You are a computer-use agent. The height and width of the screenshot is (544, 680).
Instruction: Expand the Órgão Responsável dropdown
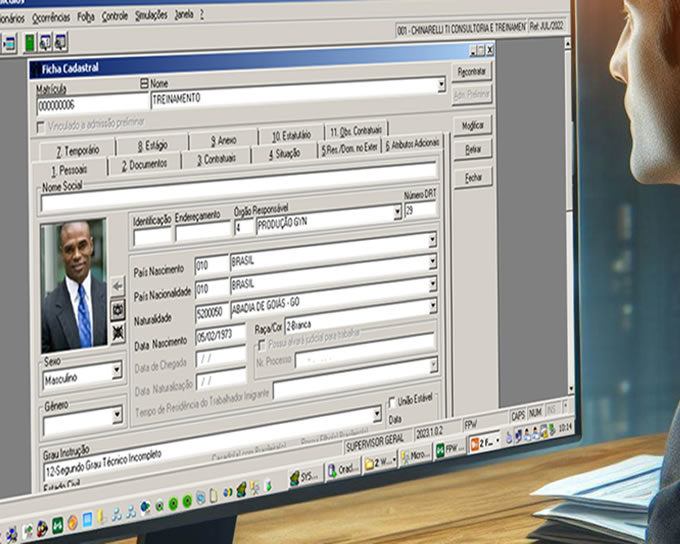point(397,213)
